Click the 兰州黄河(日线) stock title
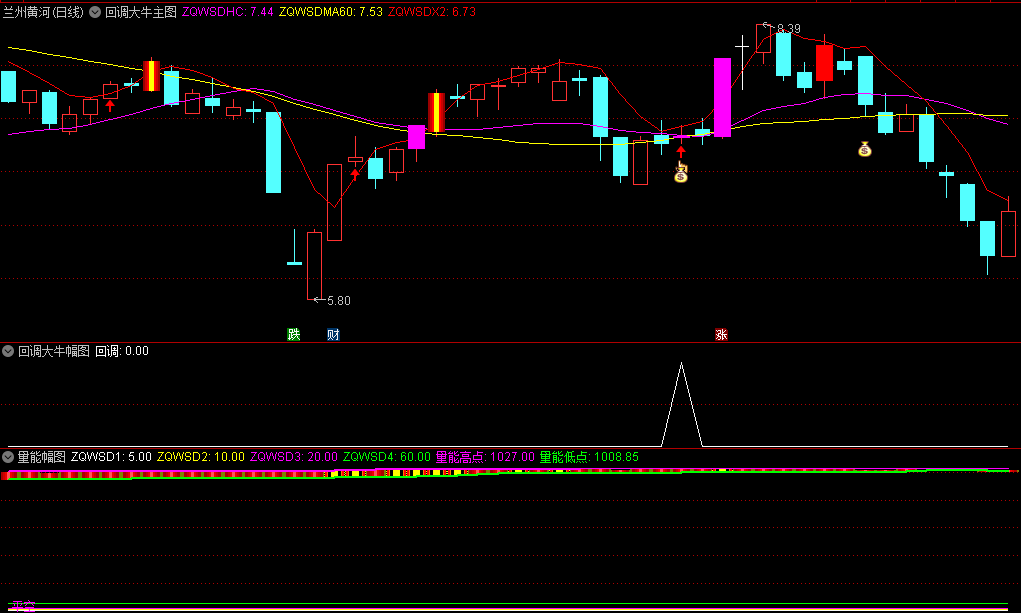The width and height of the screenshot is (1021, 613). click(43, 12)
